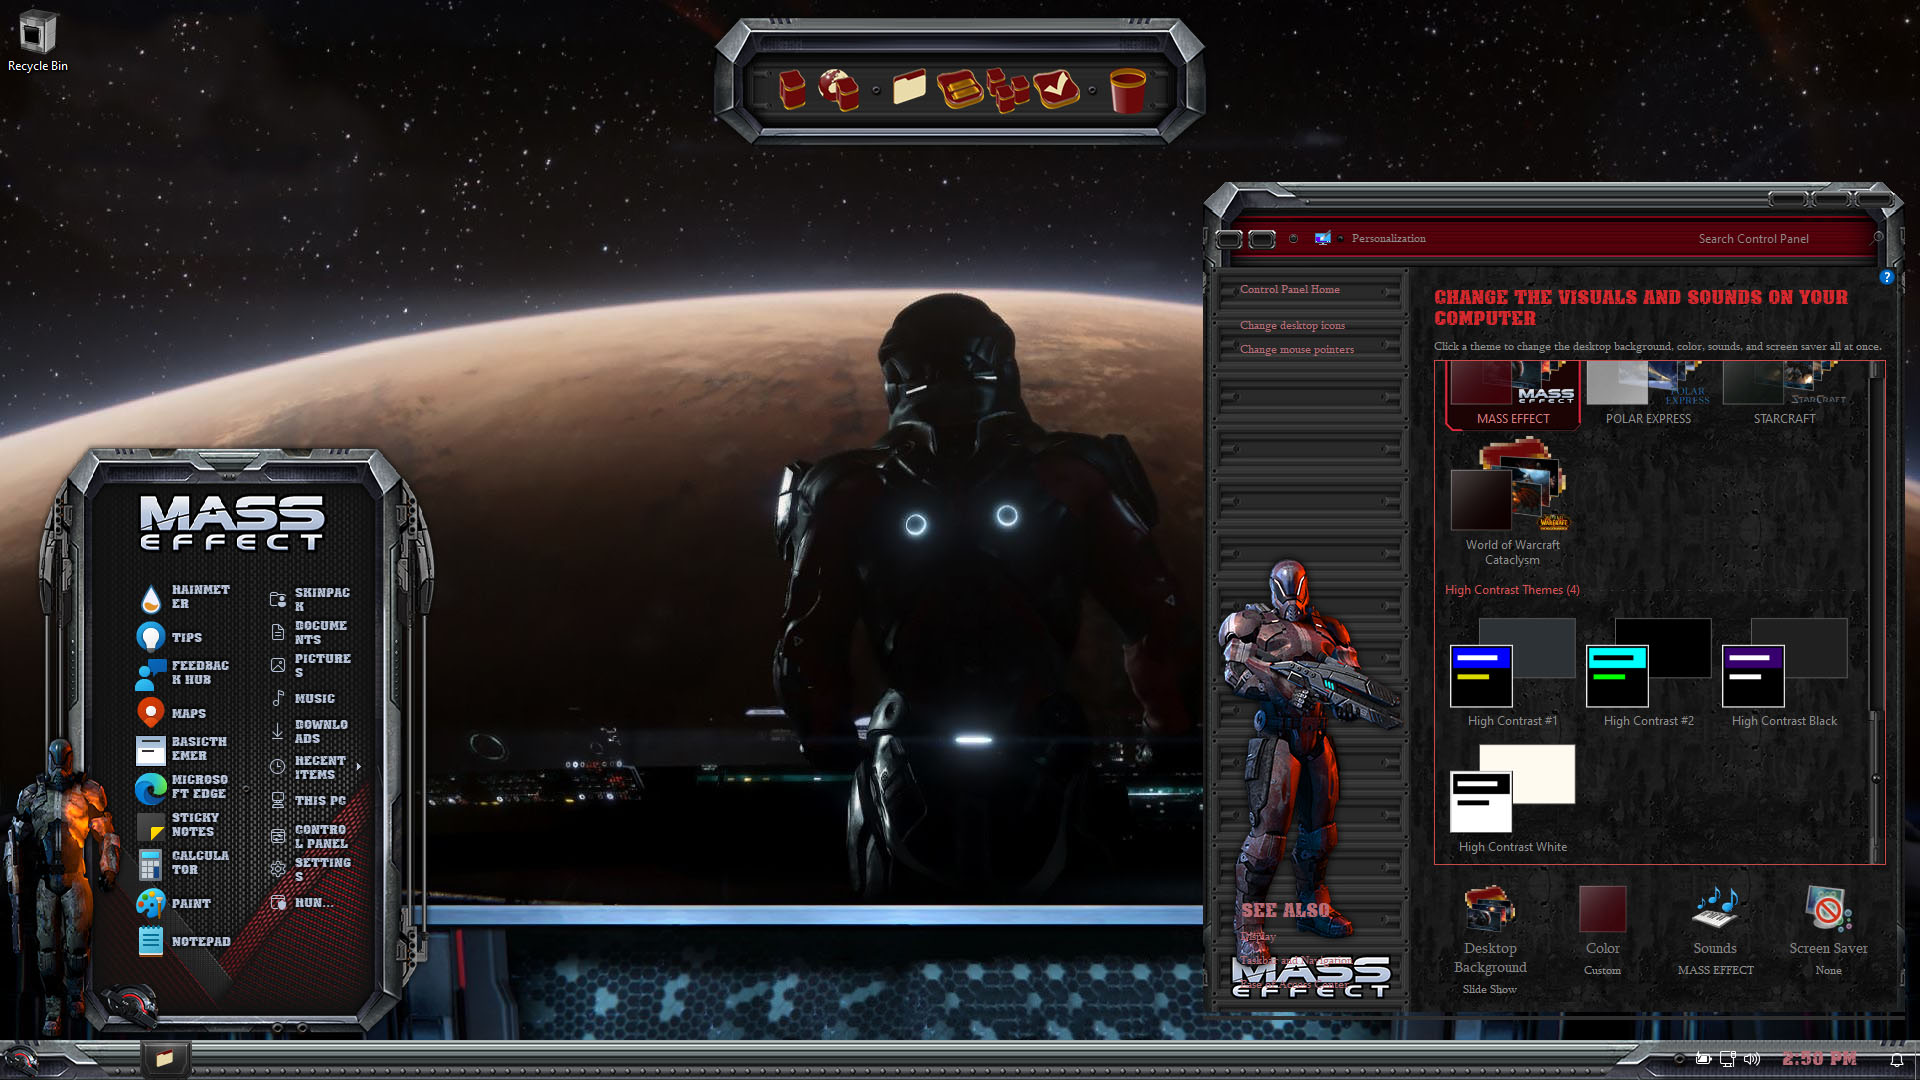
Task: Click Change mouse pointers link
Action: tap(1297, 349)
